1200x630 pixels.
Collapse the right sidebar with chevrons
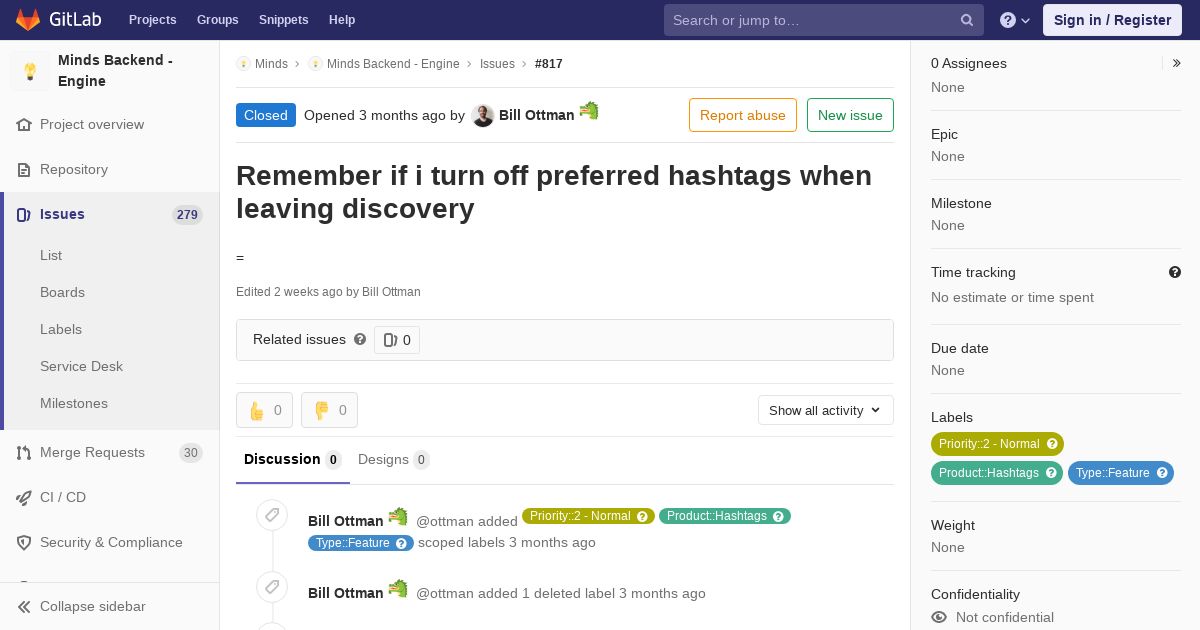(1176, 63)
